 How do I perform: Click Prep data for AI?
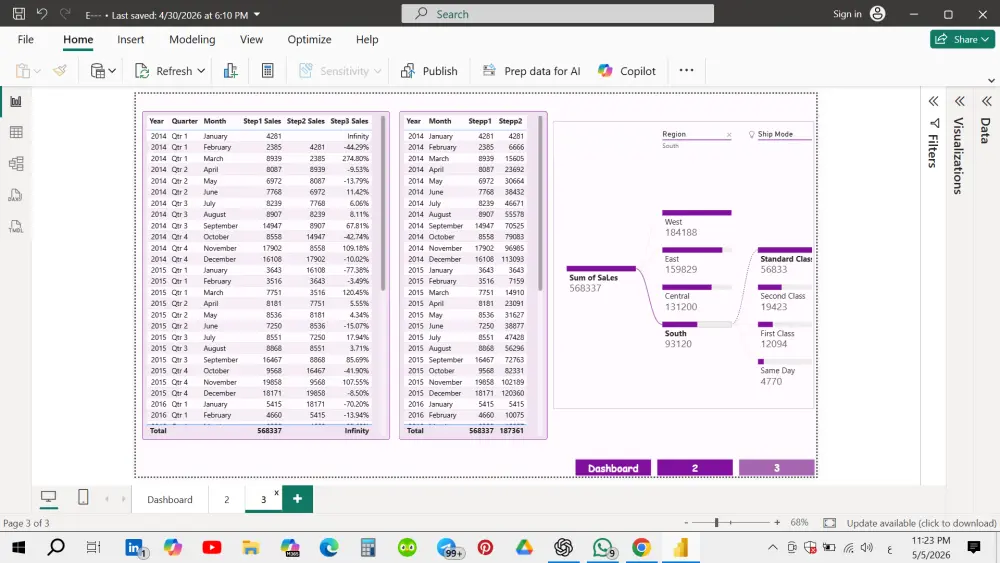click(531, 71)
